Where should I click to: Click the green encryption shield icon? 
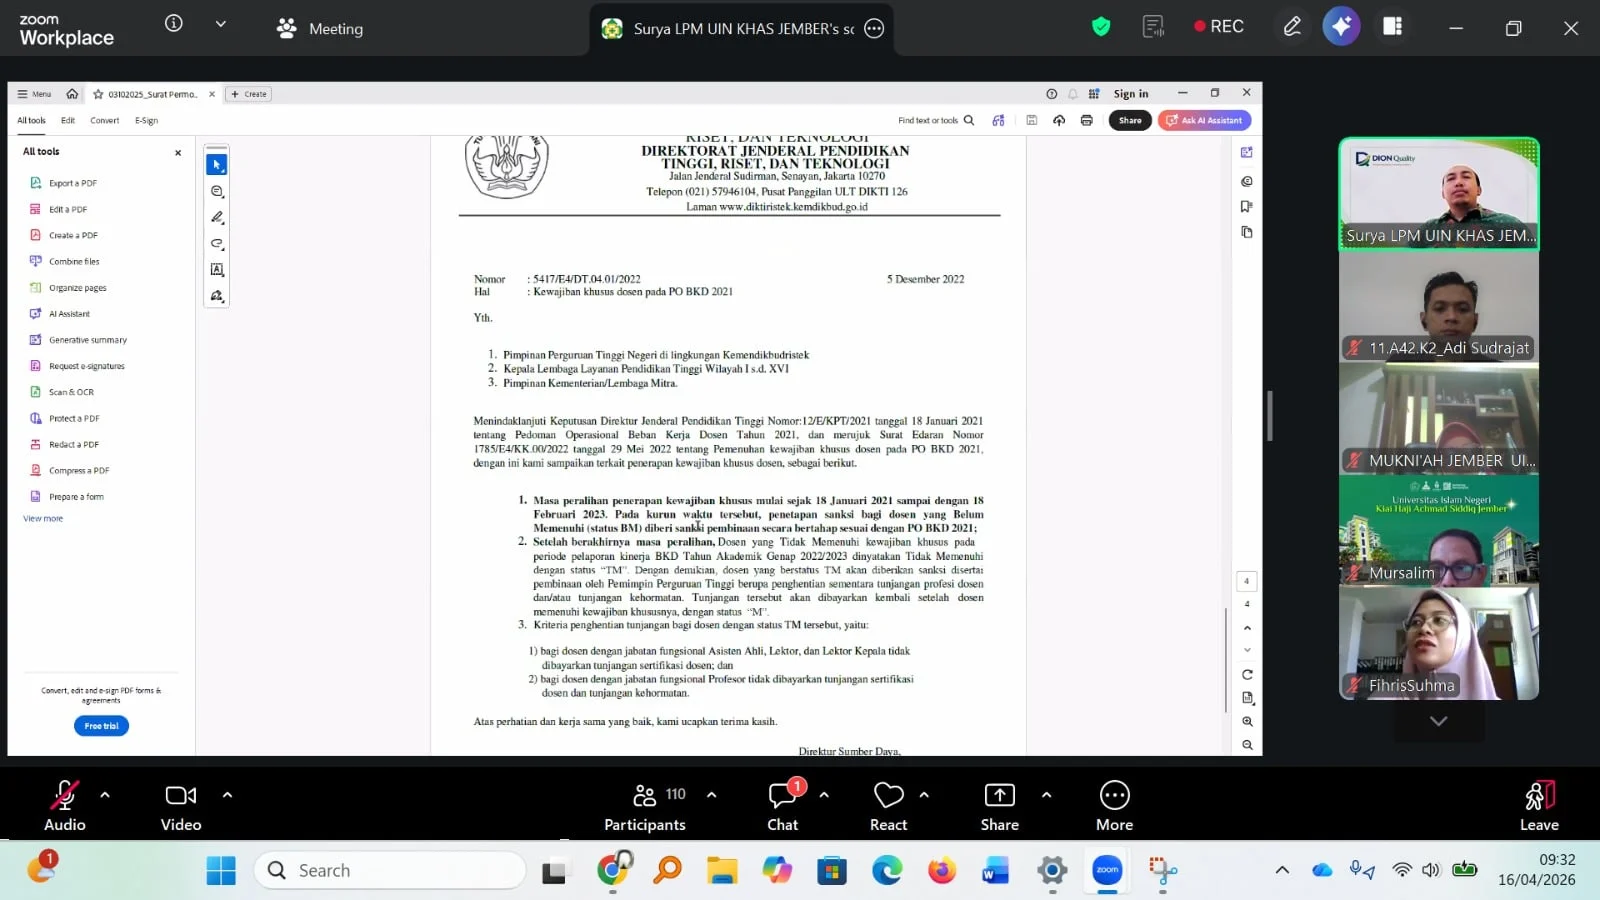[x=1101, y=27]
